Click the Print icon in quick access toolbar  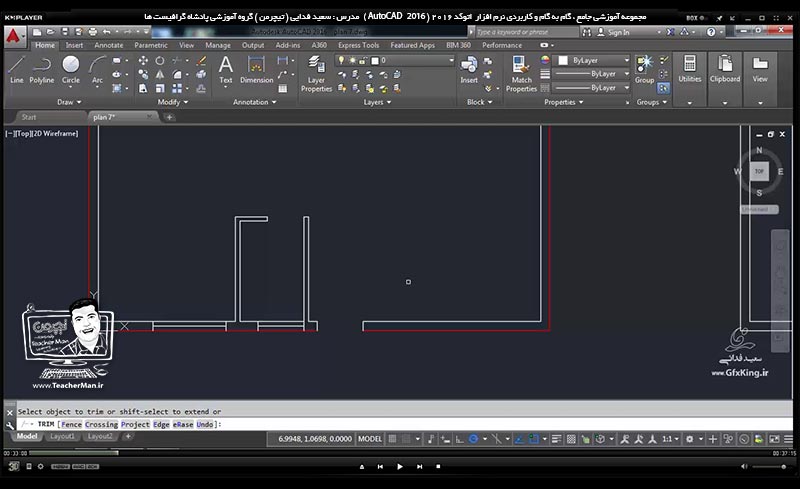[92, 32]
